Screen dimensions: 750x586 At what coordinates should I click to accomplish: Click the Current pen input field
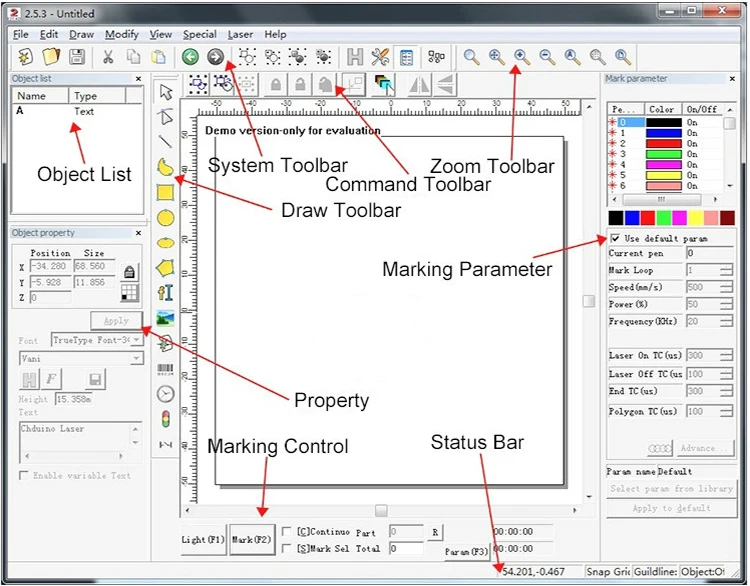click(710, 253)
